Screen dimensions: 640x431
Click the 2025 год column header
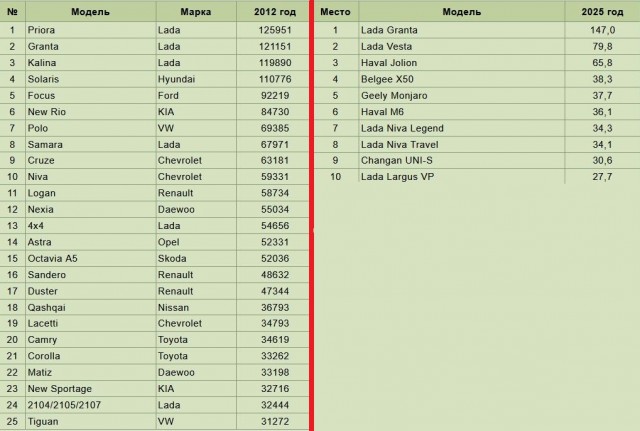(x=602, y=12)
